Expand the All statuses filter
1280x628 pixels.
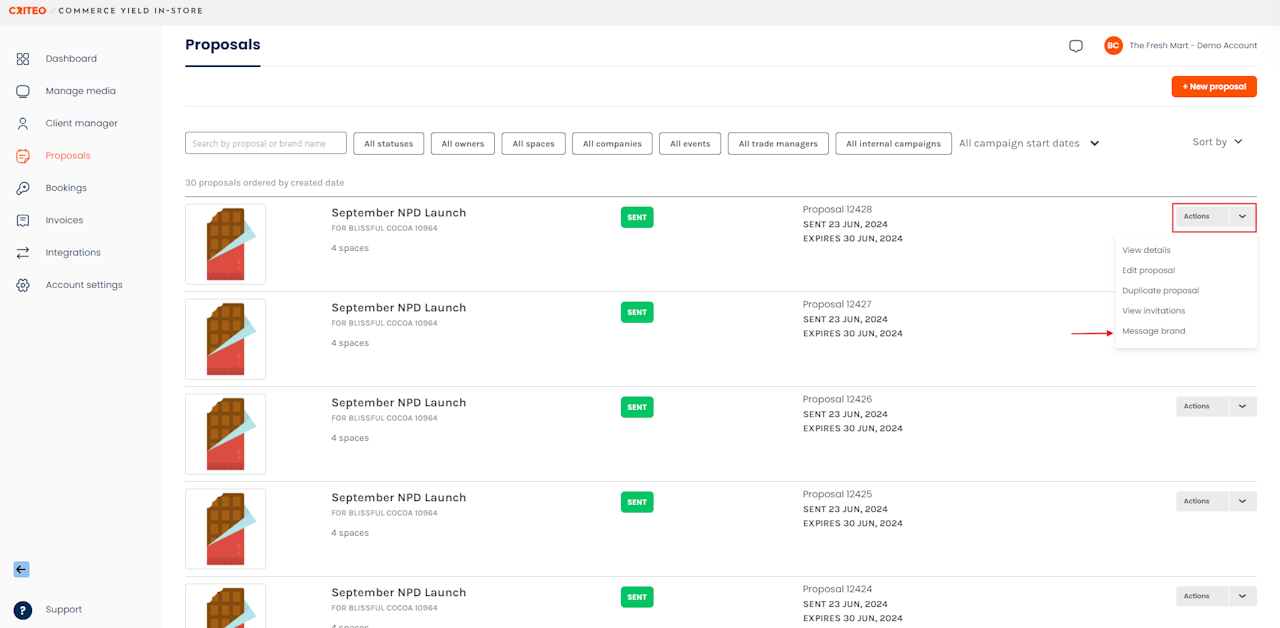[x=389, y=144]
